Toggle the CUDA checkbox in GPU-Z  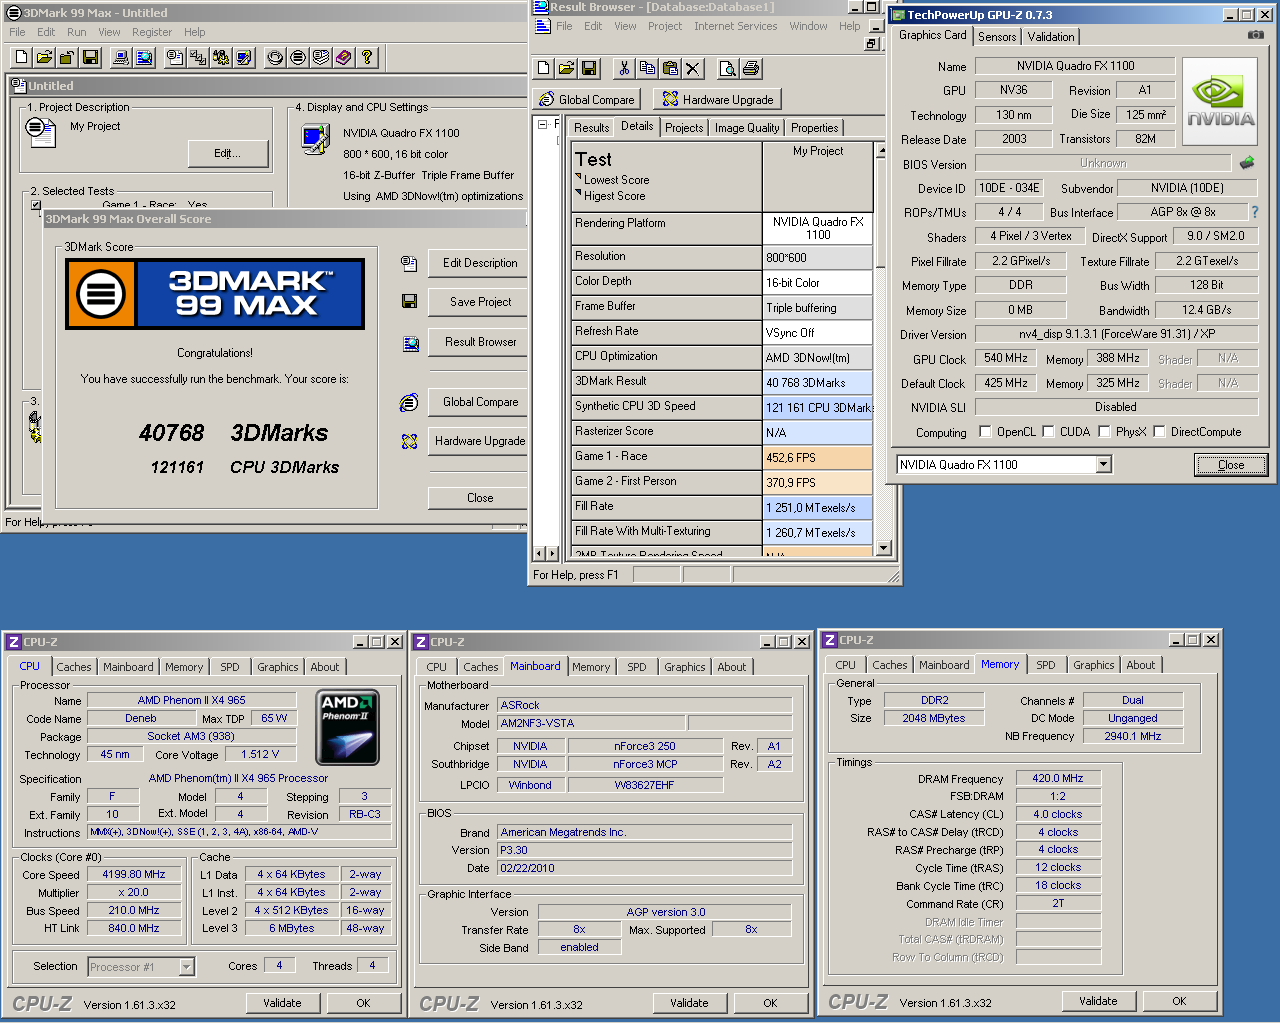[x=1049, y=432]
